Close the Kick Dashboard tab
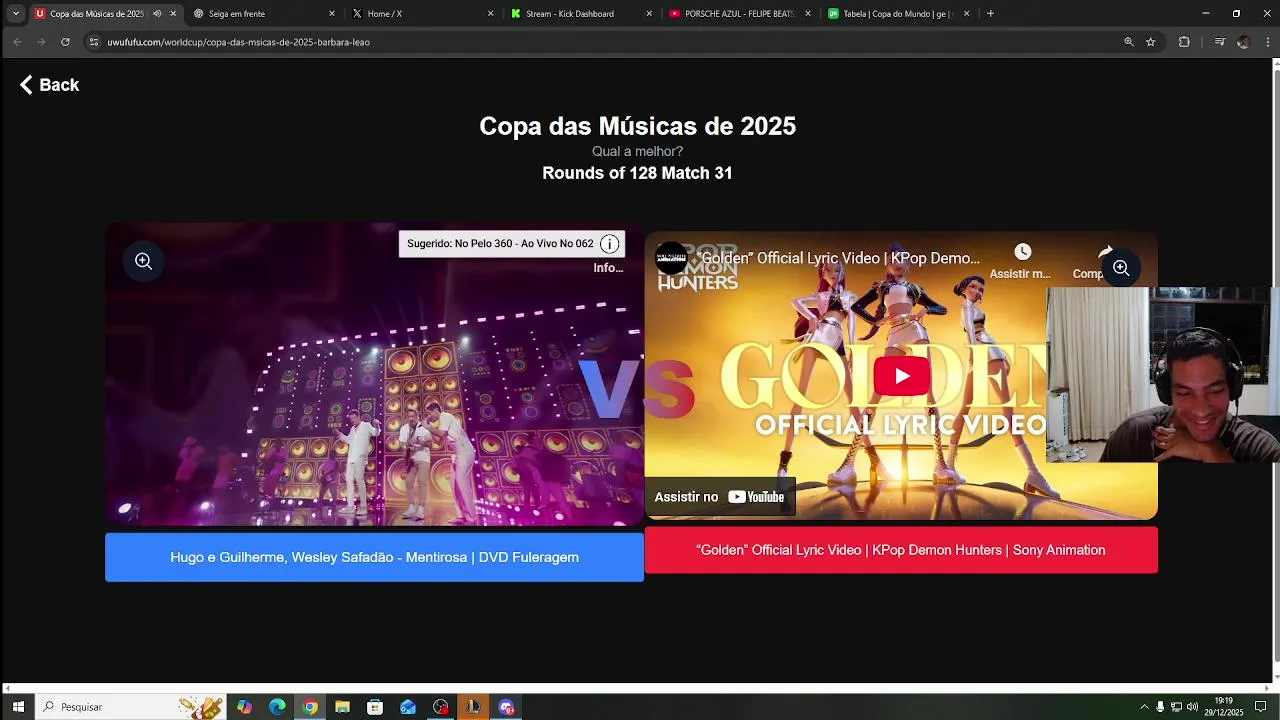 pyautogui.click(x=649, y=14)
